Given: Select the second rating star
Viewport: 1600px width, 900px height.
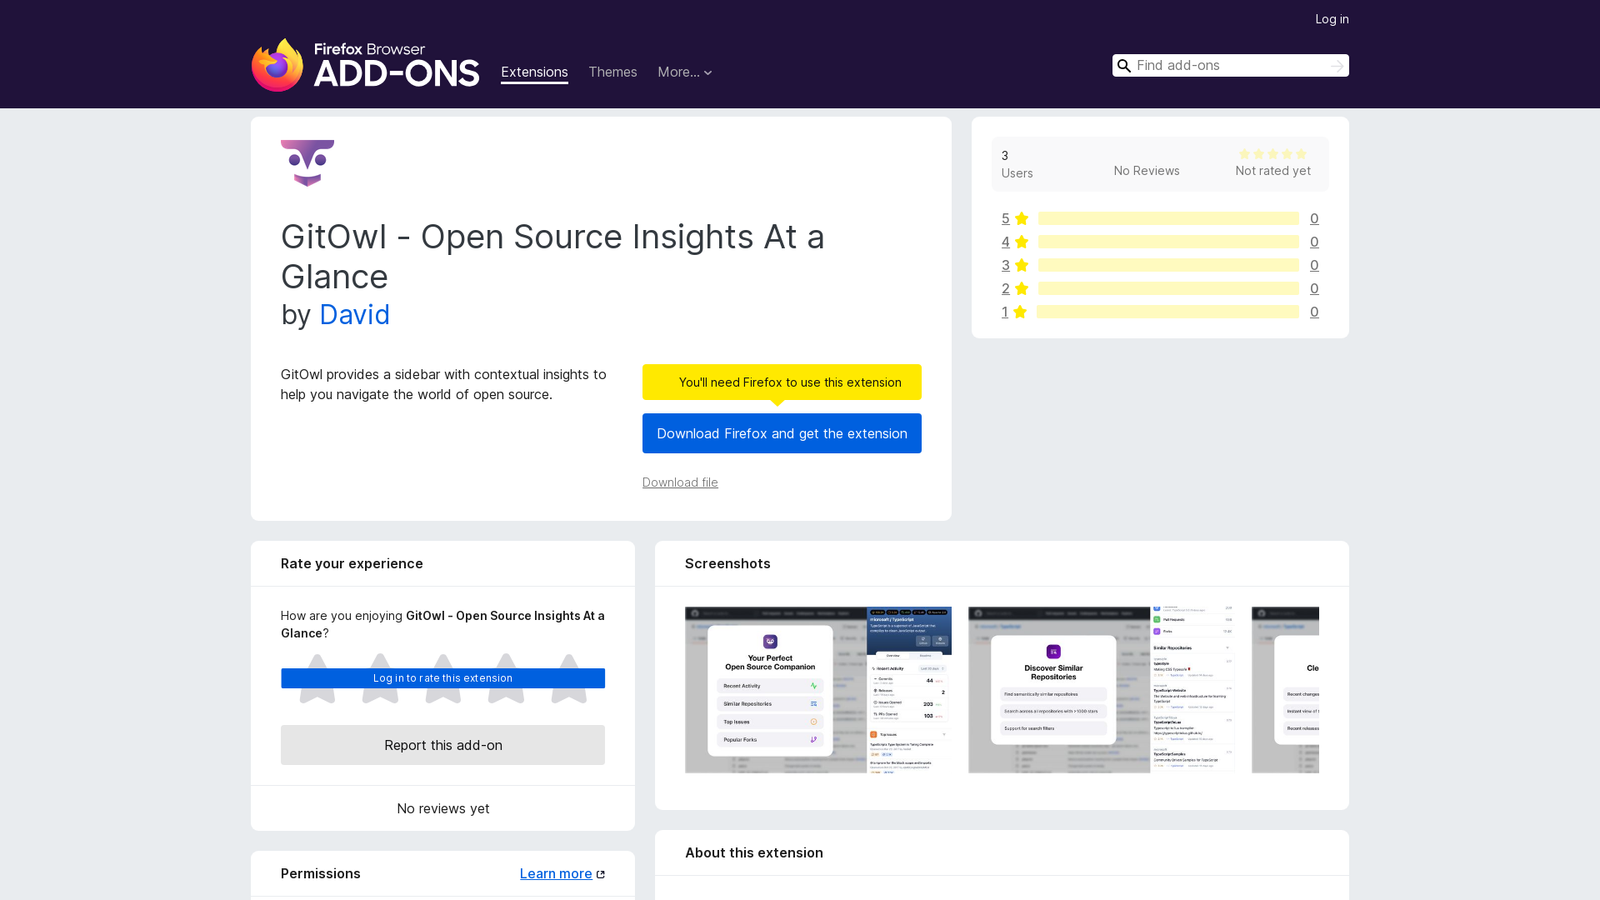Looking at the screenshot, I should [380, 678].
